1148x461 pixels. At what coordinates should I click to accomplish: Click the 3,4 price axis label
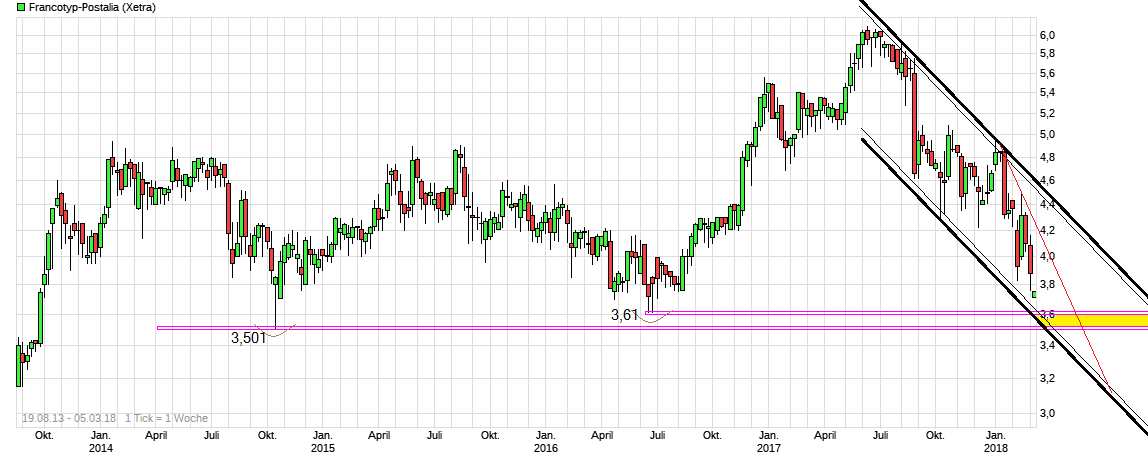[1047, 345]
